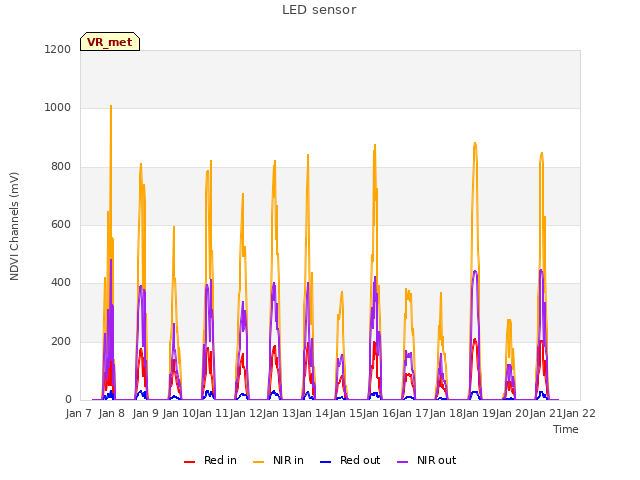Click the Jan 22 x-axis label
This screenshot has width=640, height=480.
coord(579,413)
